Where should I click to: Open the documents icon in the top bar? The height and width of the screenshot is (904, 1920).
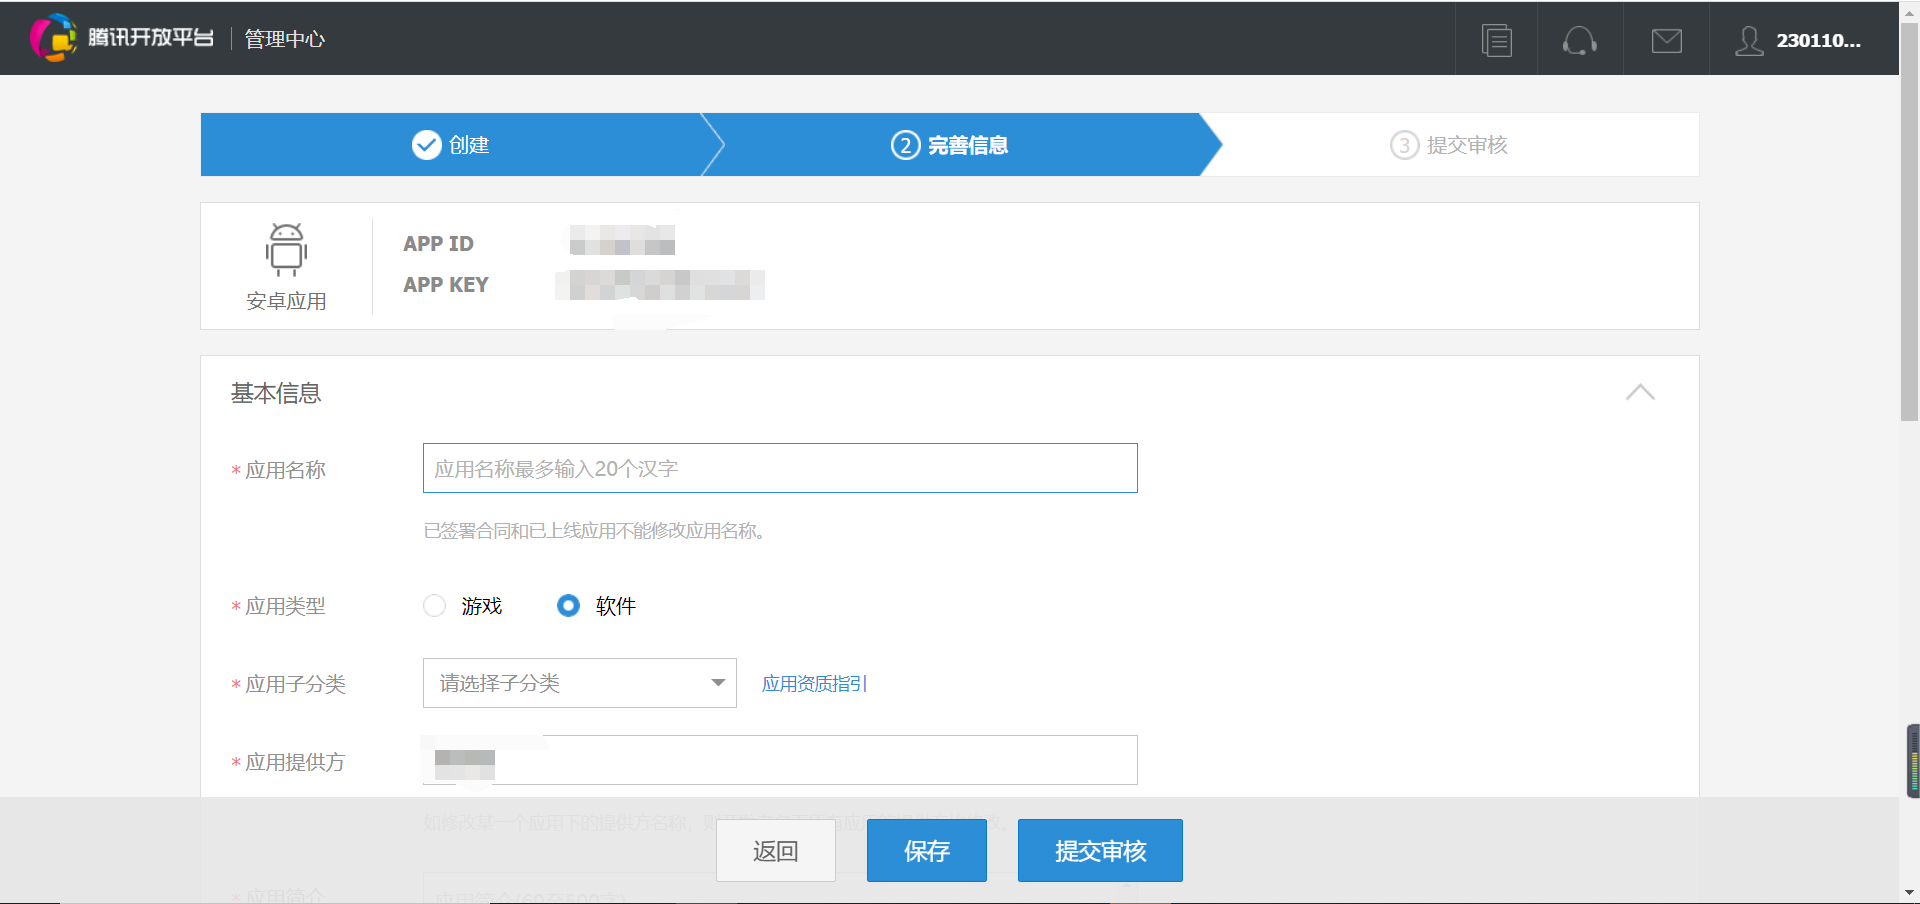(1495, 39)
